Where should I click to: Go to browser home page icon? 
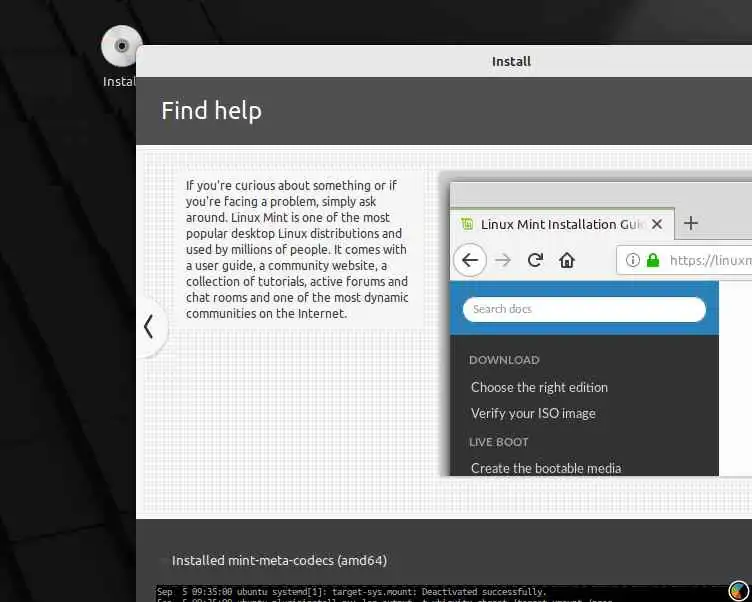click(x=567, y=260)
